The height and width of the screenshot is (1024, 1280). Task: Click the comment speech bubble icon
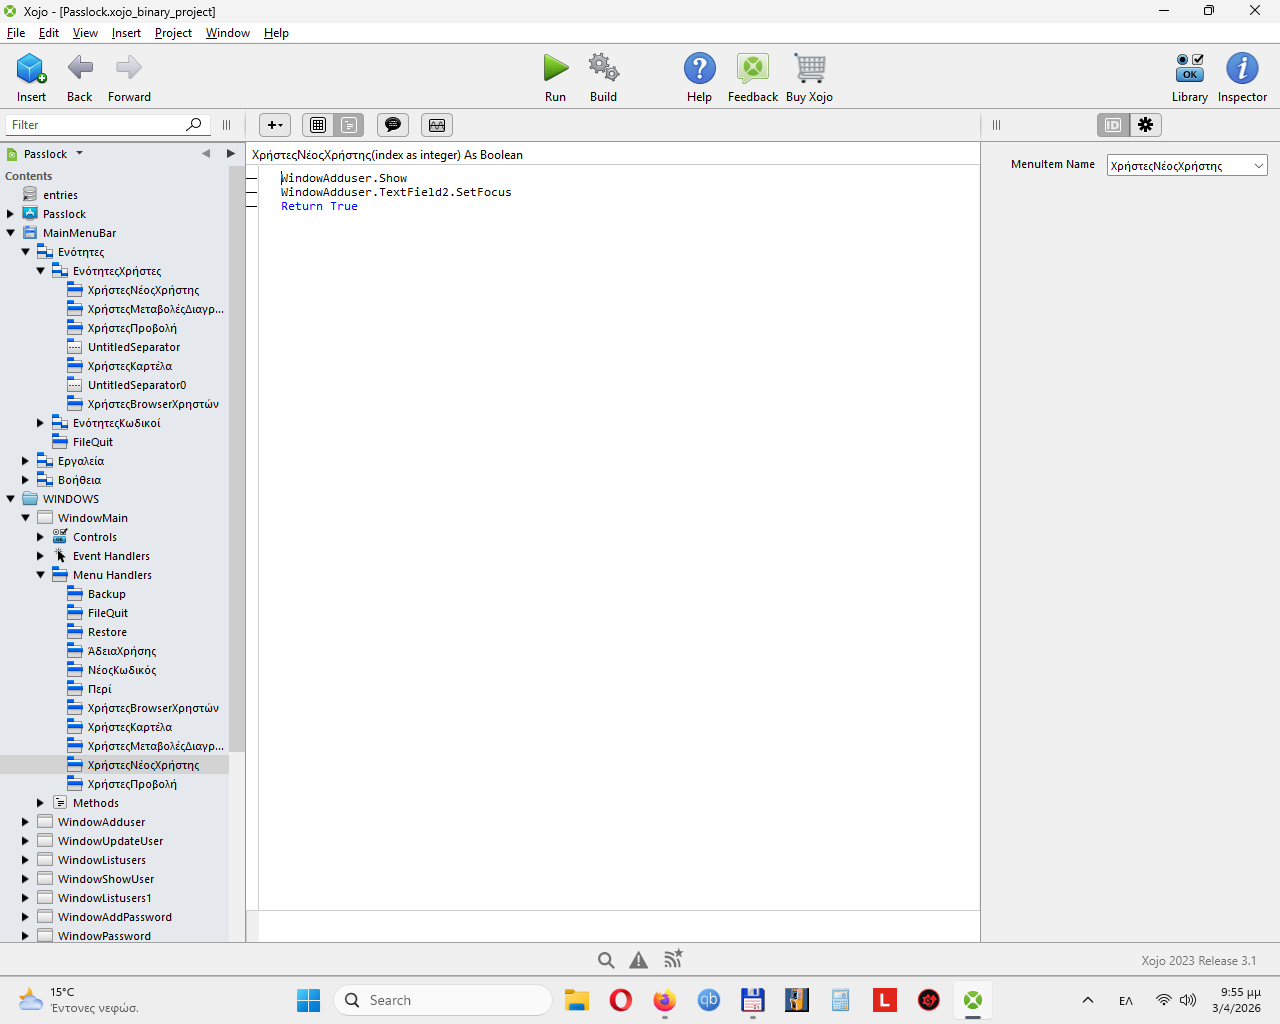coord(393,125)
